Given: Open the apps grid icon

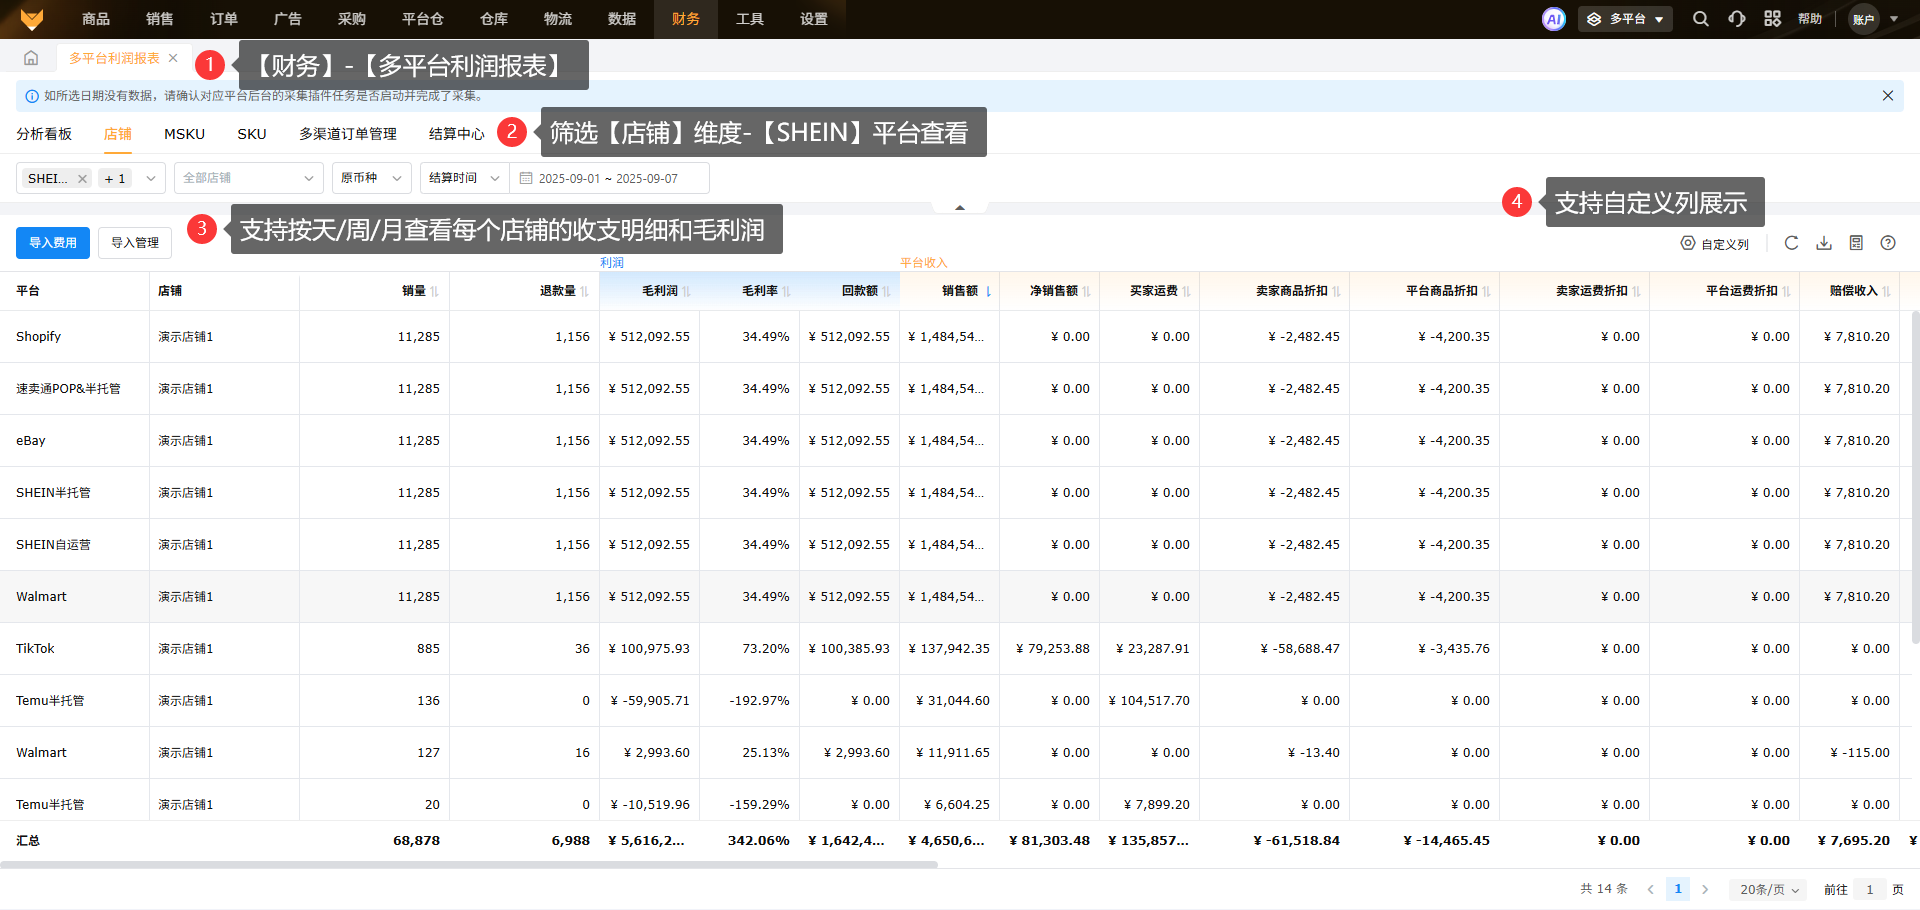Looking at the screenshot, I should point(1772,19).
